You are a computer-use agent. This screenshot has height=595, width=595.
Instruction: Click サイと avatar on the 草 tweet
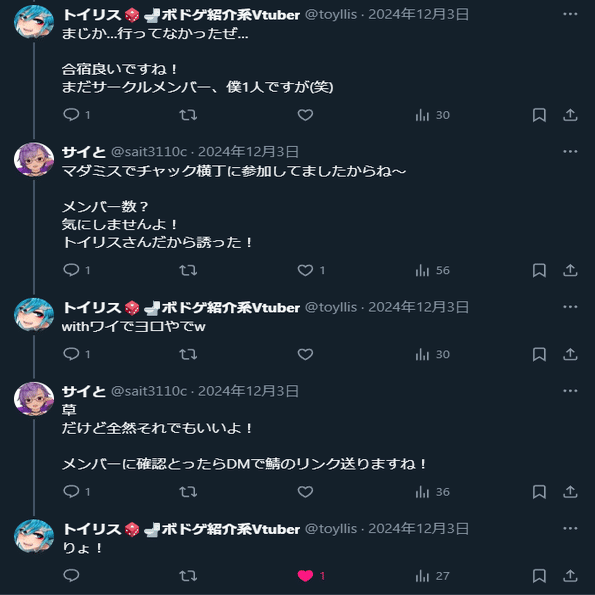pyautogui.click(x=34, y=399)
